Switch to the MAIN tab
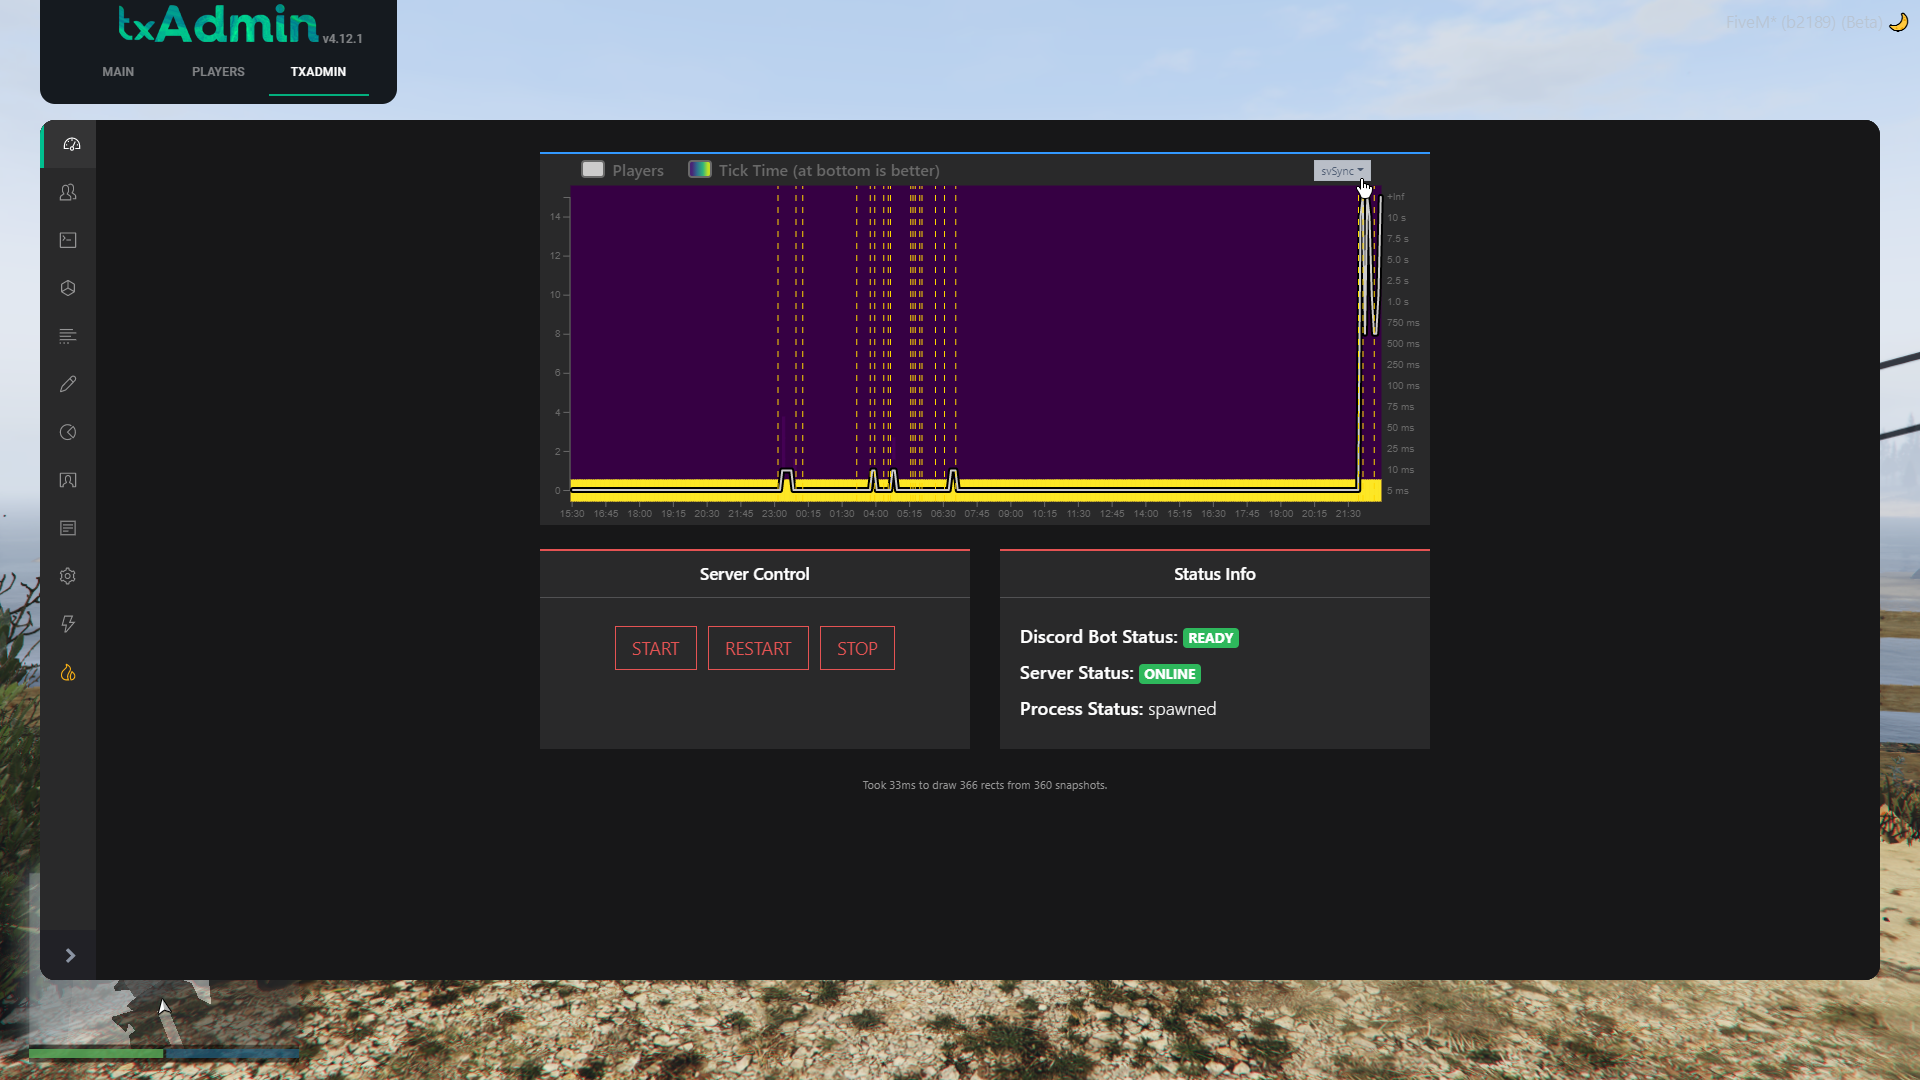The width and height of the screenshot is (1920, 1080). 118,72
